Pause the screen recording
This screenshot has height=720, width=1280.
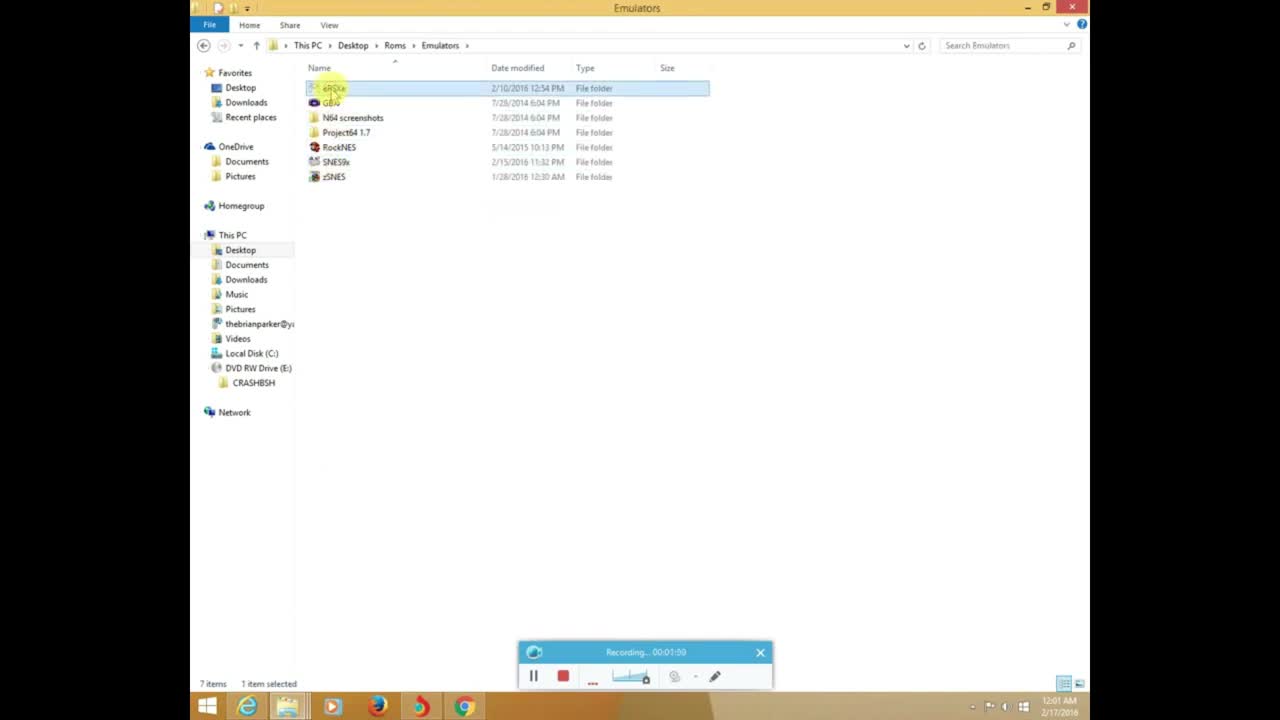click(533, 677)
